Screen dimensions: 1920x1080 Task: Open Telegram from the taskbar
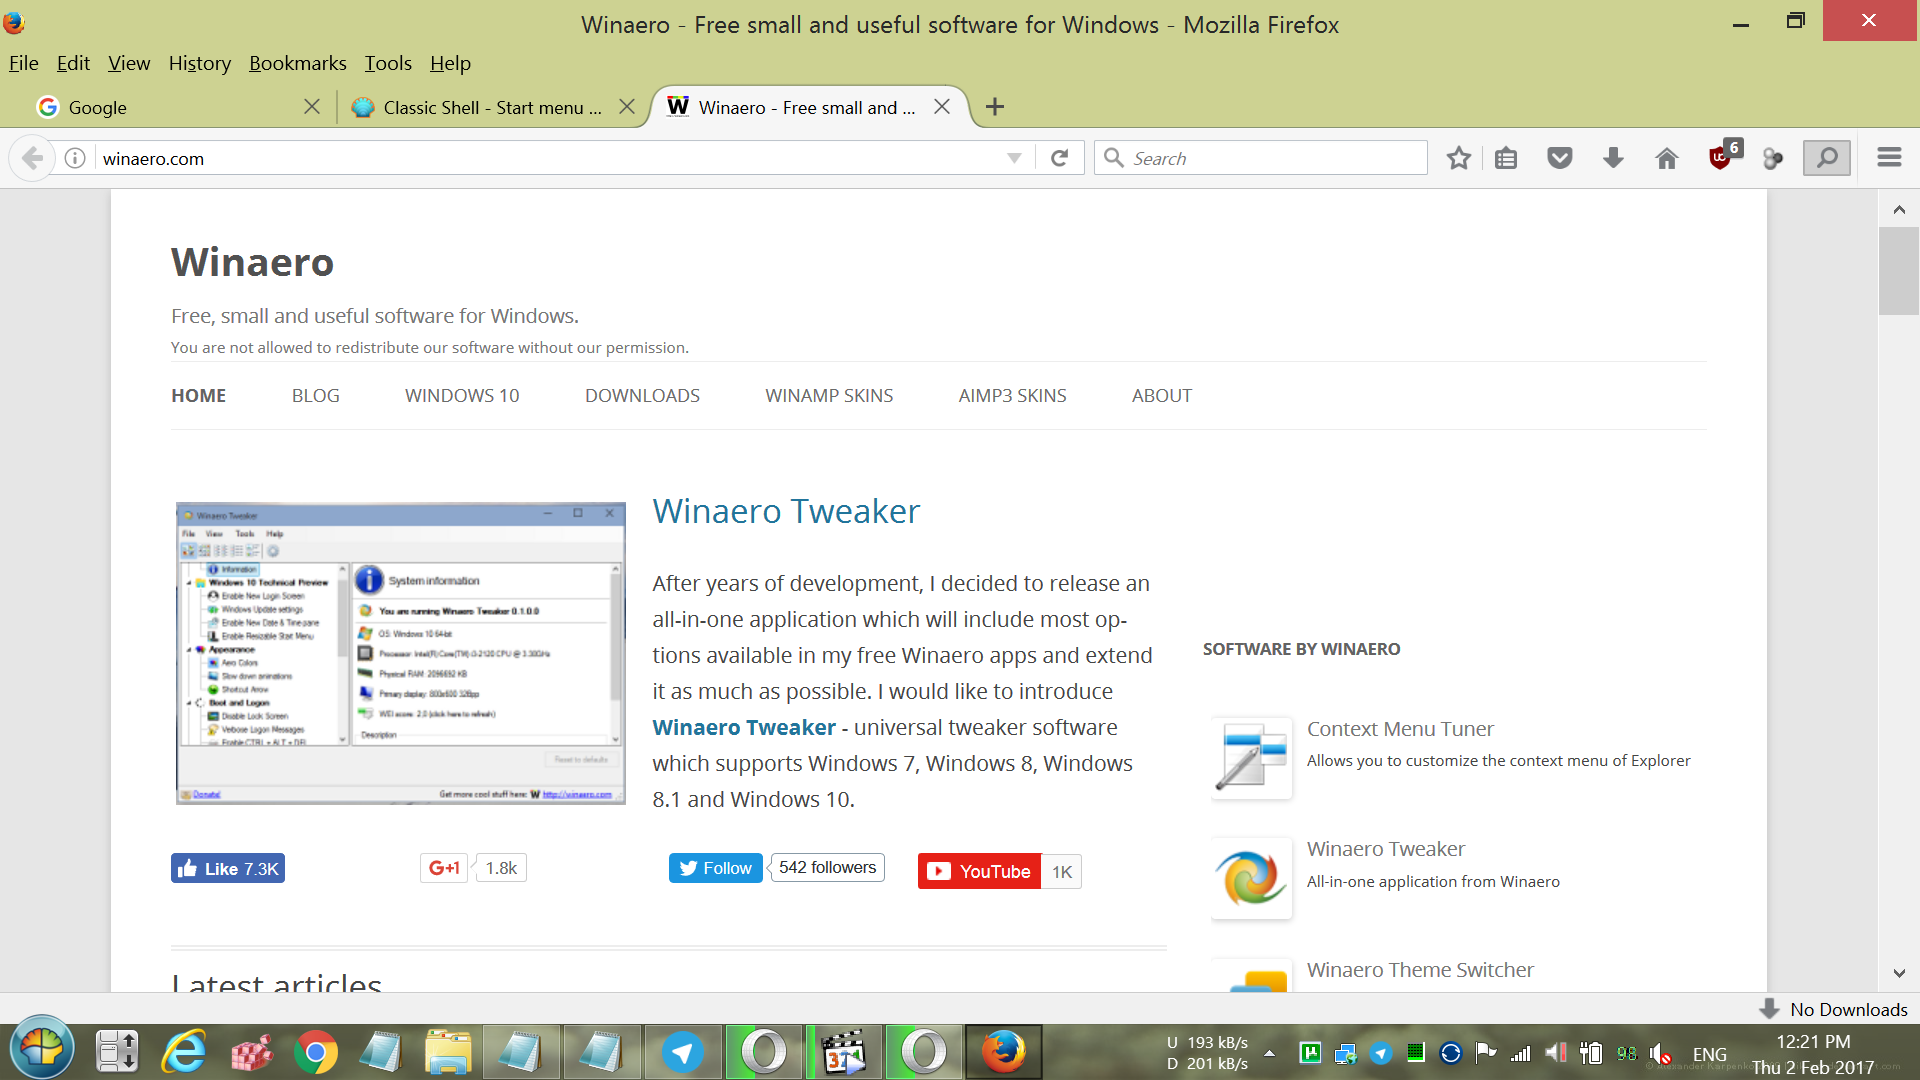683,1052
